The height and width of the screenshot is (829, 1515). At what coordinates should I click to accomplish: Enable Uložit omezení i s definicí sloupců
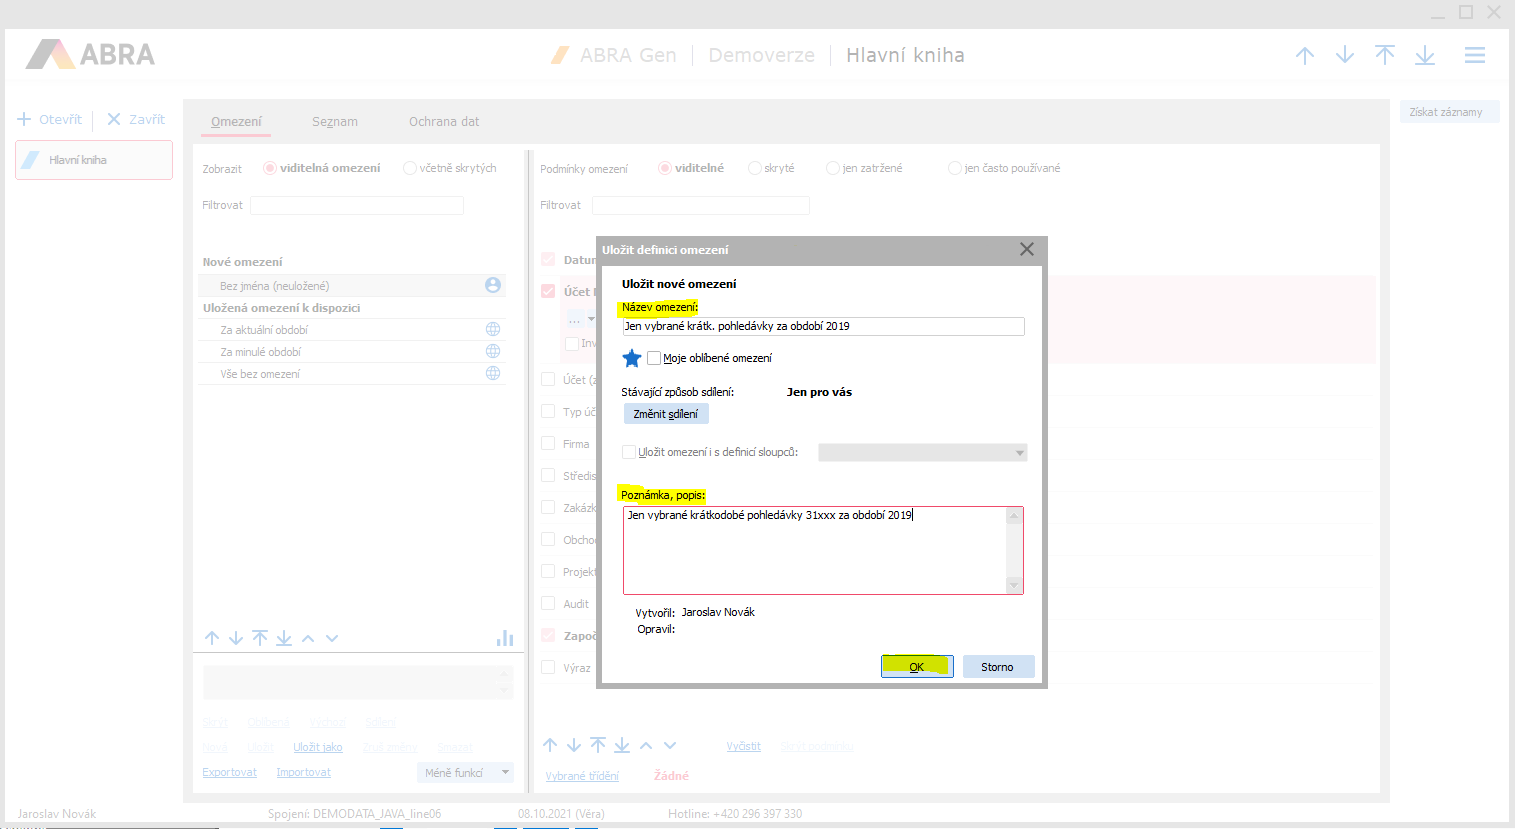(629, 452)
